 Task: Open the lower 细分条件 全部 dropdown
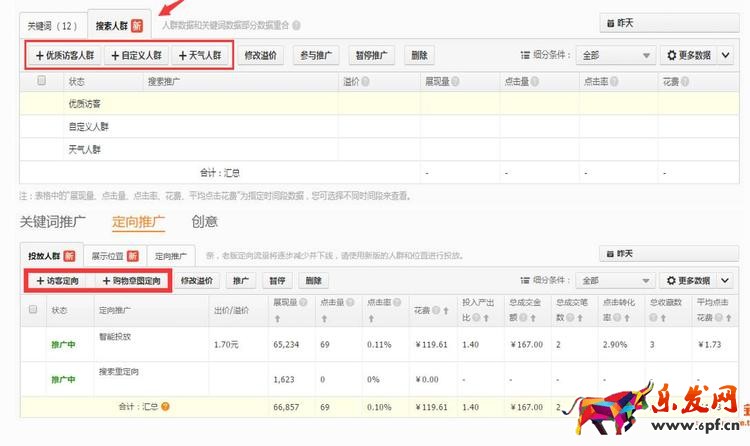[x=617, y=281]
